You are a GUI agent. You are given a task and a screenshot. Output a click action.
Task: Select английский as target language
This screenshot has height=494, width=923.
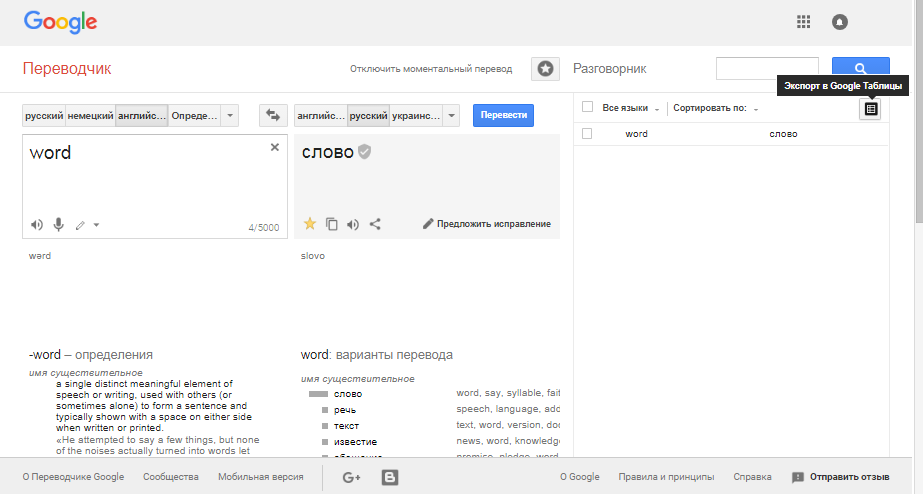[321, 115]
